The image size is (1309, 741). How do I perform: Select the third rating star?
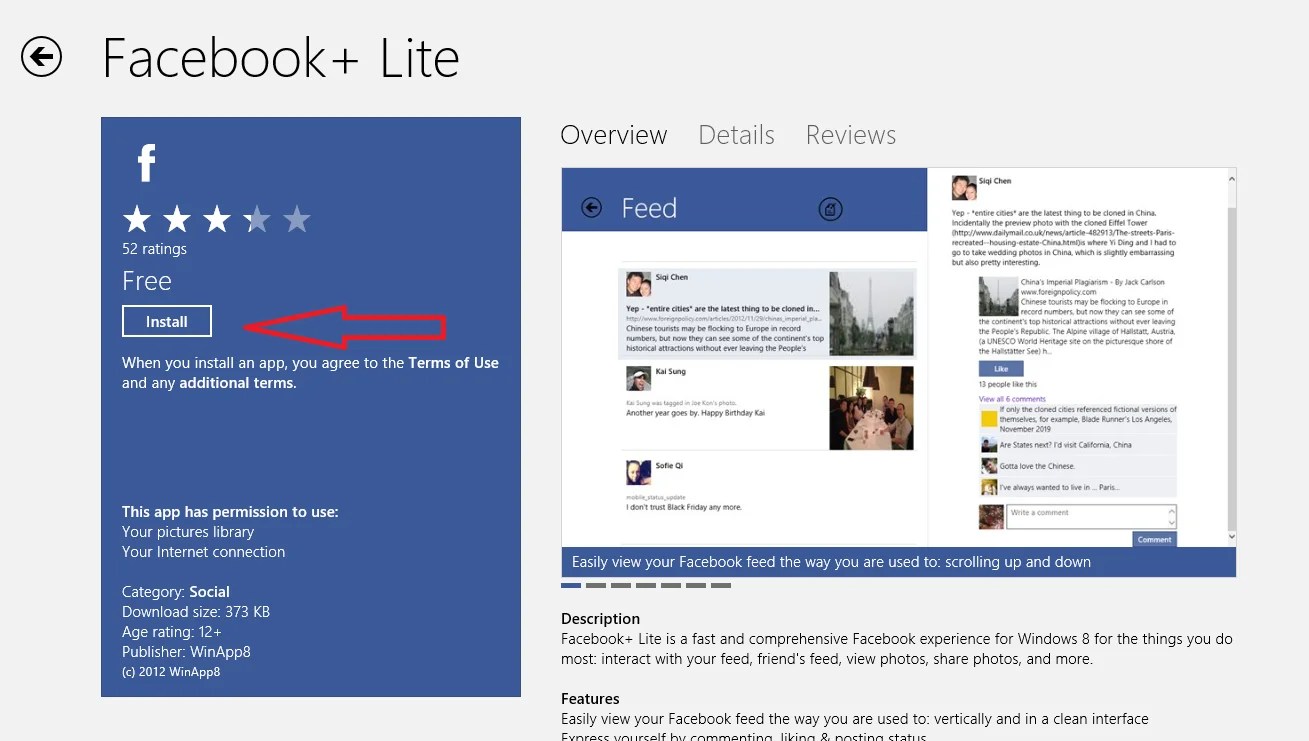coord(216,218)
